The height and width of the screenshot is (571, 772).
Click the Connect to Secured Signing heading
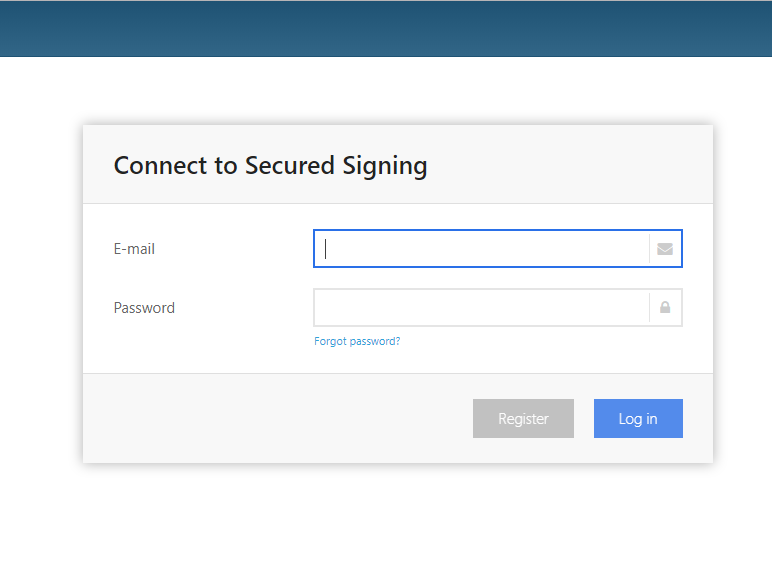tap(270, 165)
